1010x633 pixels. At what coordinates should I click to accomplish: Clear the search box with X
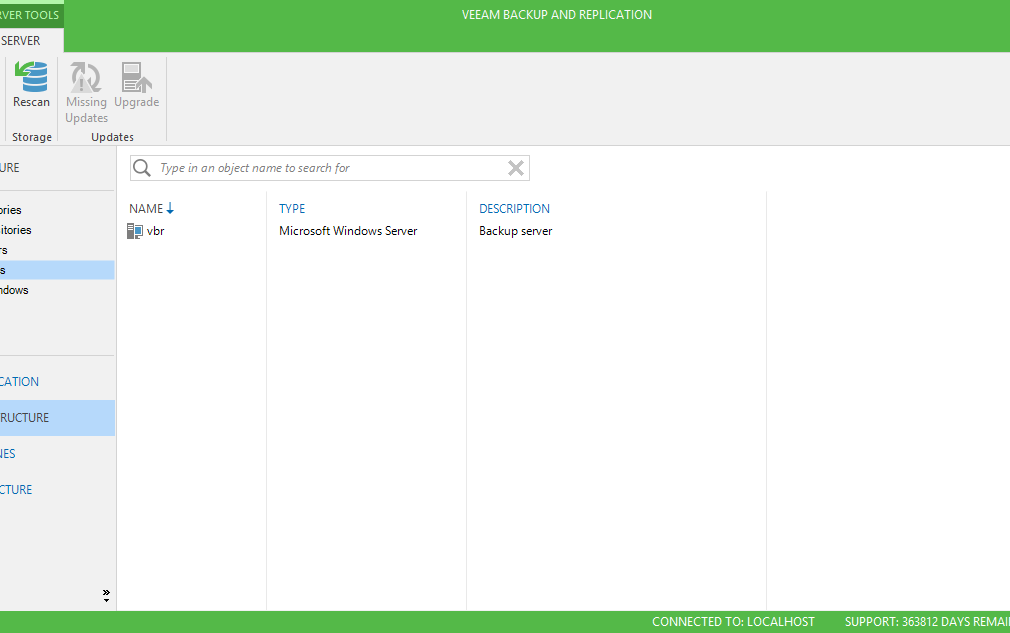coord(515,168)
